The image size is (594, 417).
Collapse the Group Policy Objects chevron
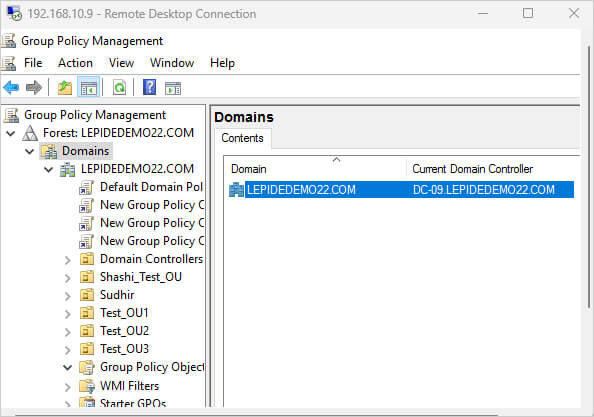point(67,367)
